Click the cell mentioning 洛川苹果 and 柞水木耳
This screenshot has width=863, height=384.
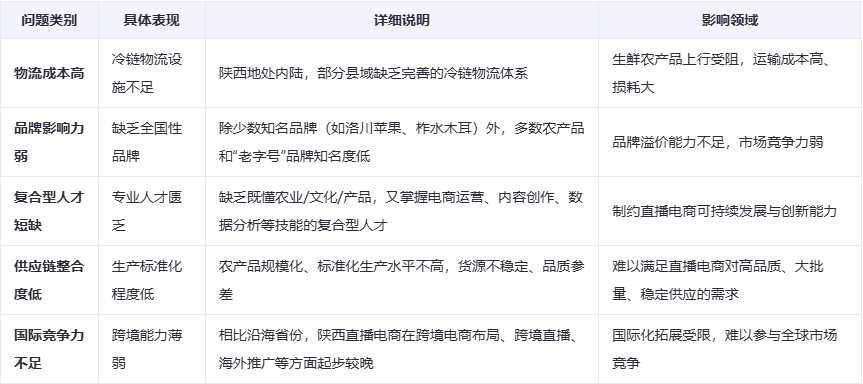click(x=402, y=142)
